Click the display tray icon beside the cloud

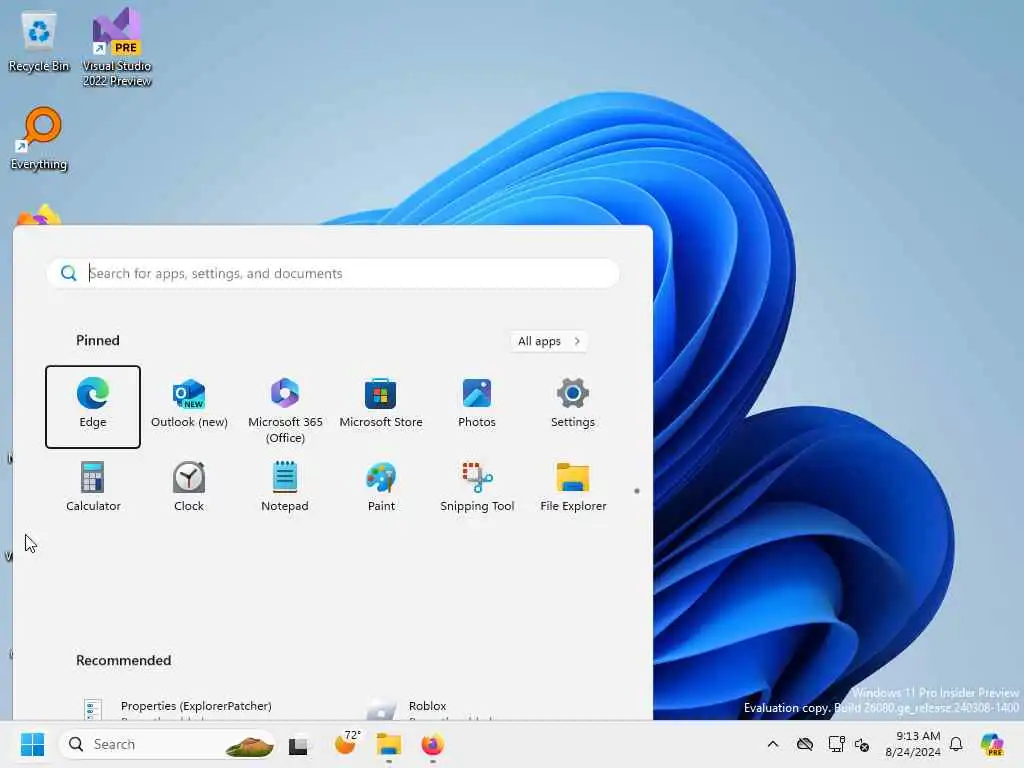click(x=836, y=744)
